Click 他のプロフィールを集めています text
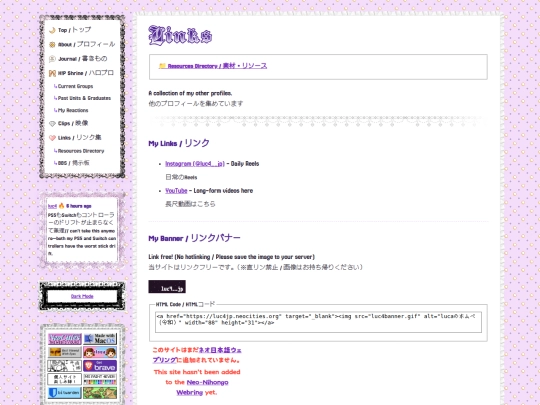 coord(196,103)
